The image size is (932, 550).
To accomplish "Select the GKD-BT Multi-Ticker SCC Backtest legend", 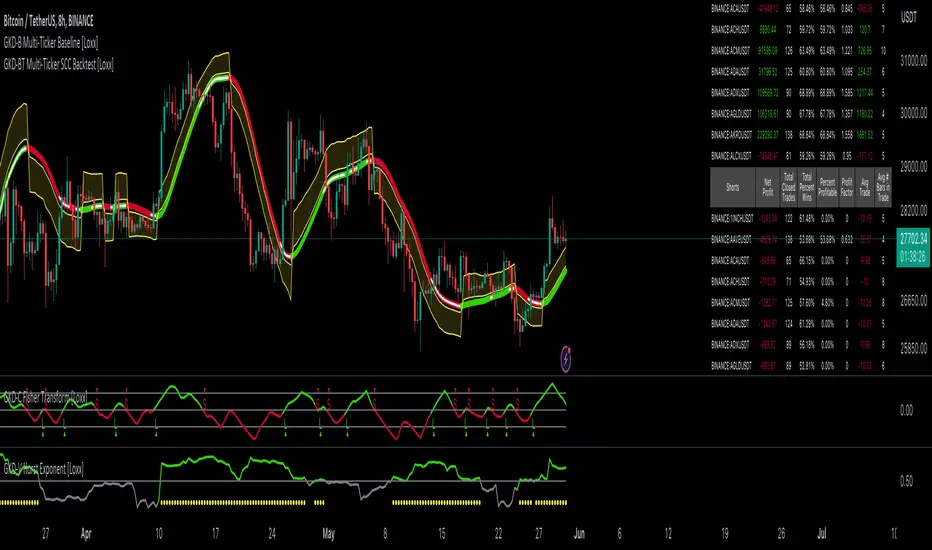I will point(58,64).
